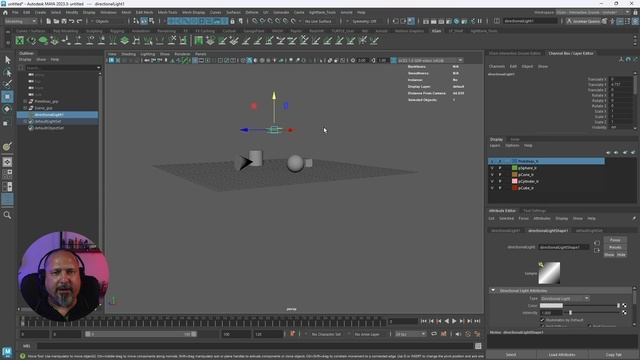Click the Presets button

tap(615, 247)
